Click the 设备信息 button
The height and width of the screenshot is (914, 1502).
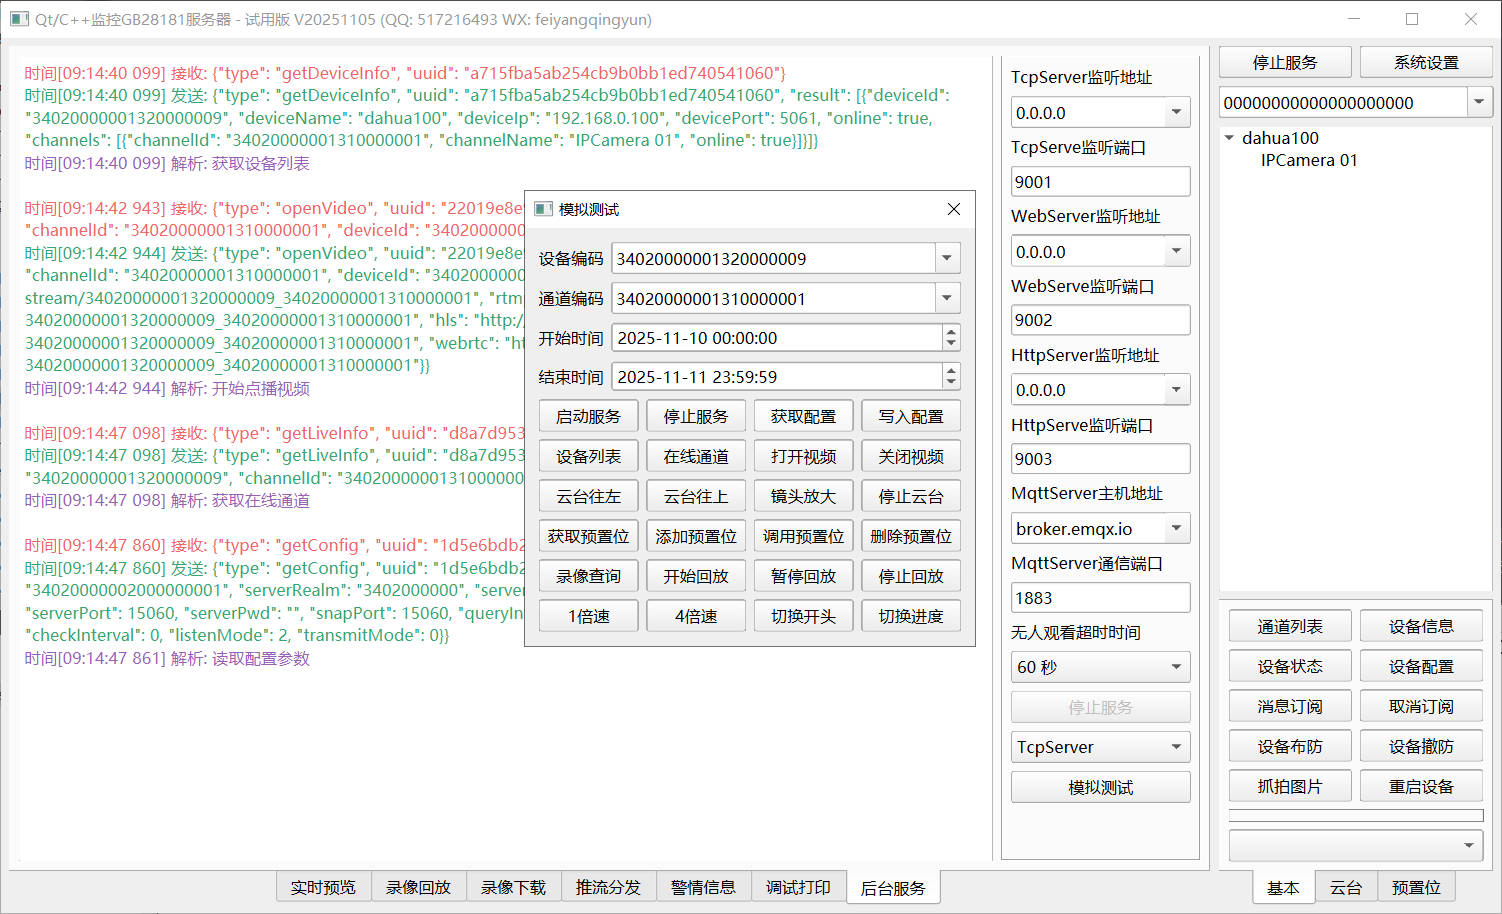point(1421,626)
